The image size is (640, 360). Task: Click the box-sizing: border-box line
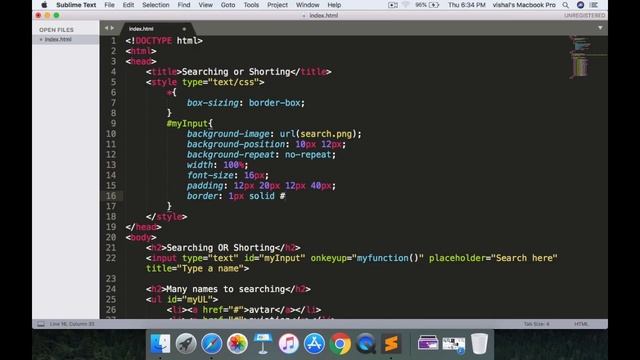(x=246, y=103)
